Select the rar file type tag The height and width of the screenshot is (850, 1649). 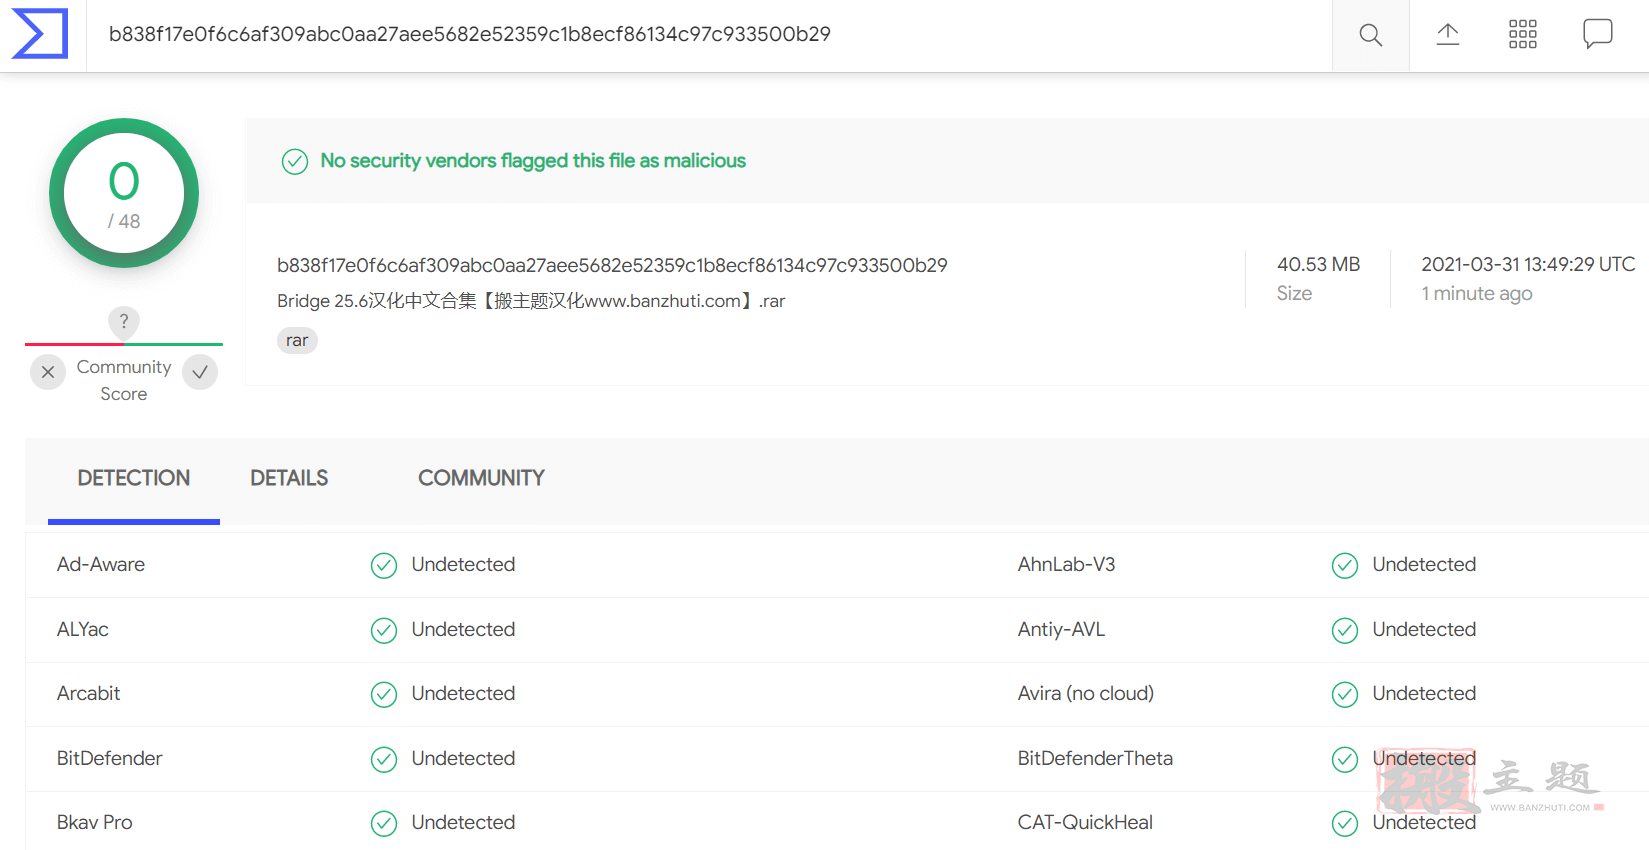pyautogui.click(x=297, y=341)
